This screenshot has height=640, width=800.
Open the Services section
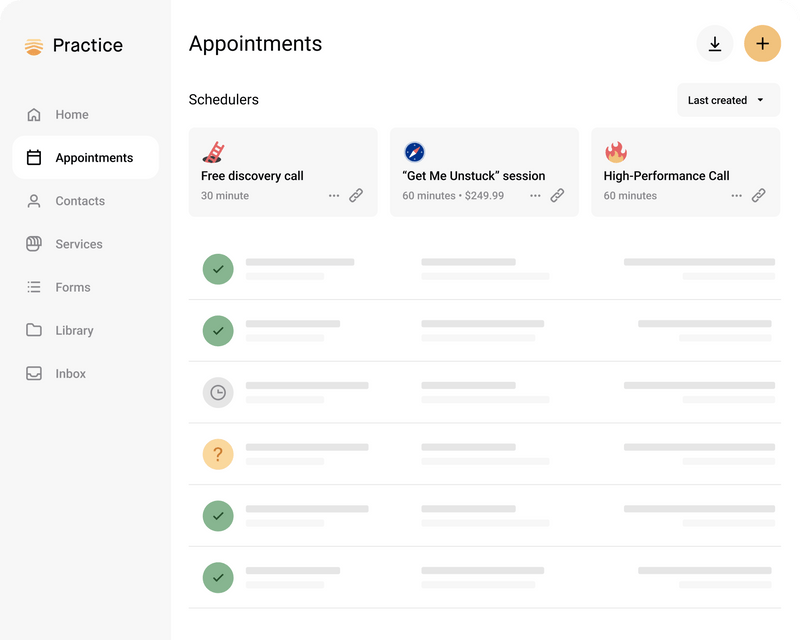[79, 244]
